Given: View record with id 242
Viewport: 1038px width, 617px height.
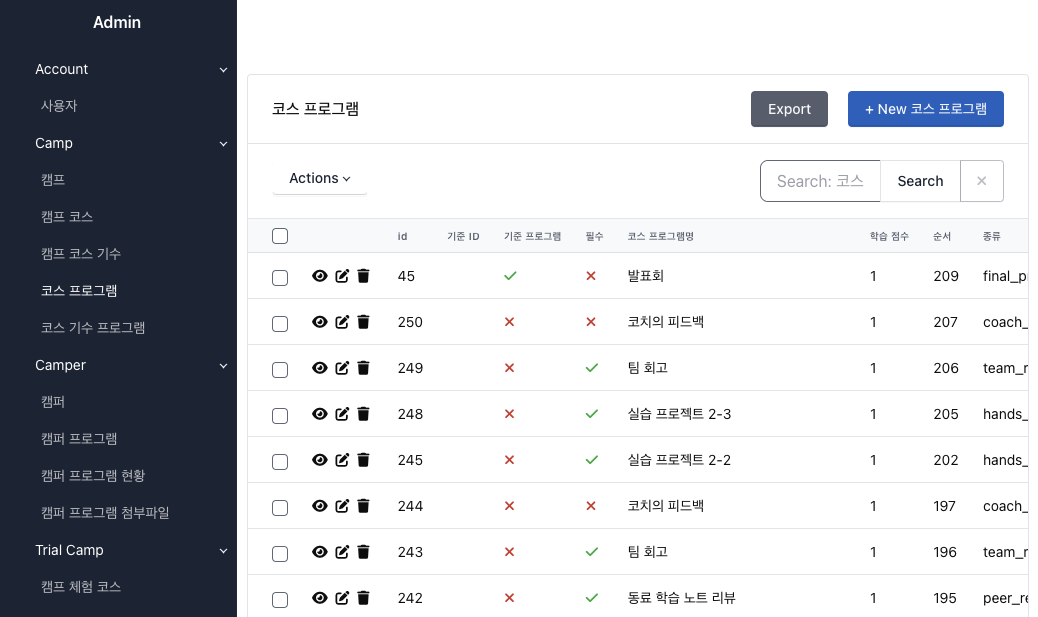Looking at the screenshot, I should click(x=320, y=598).
